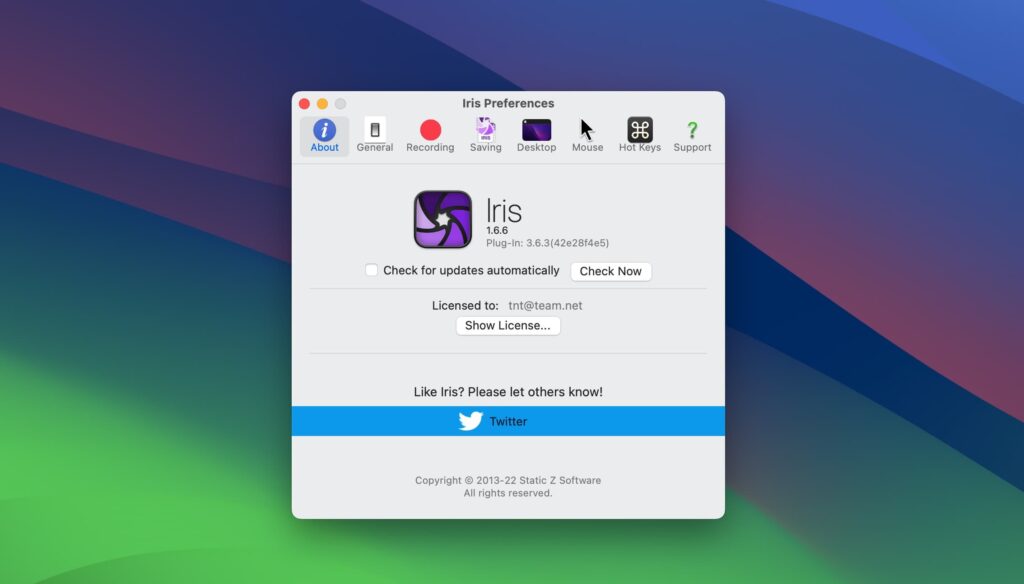The height and width of the screenshot is (584, 1024).
Task: Click the Static Z Software copyright notice
Action: point(507,480)
